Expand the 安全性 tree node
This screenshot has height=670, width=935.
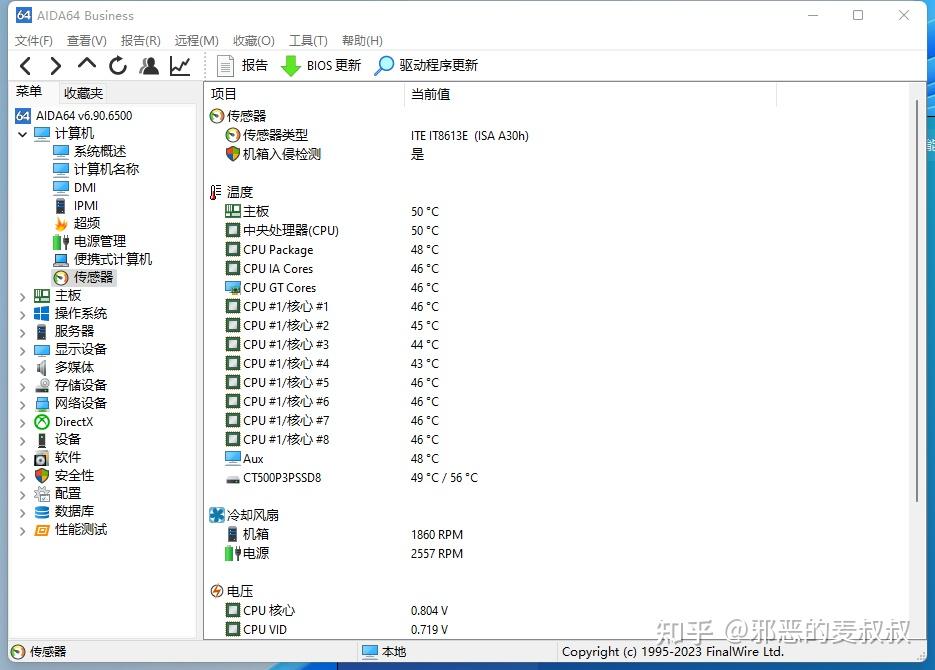click(x=23, y=476)
